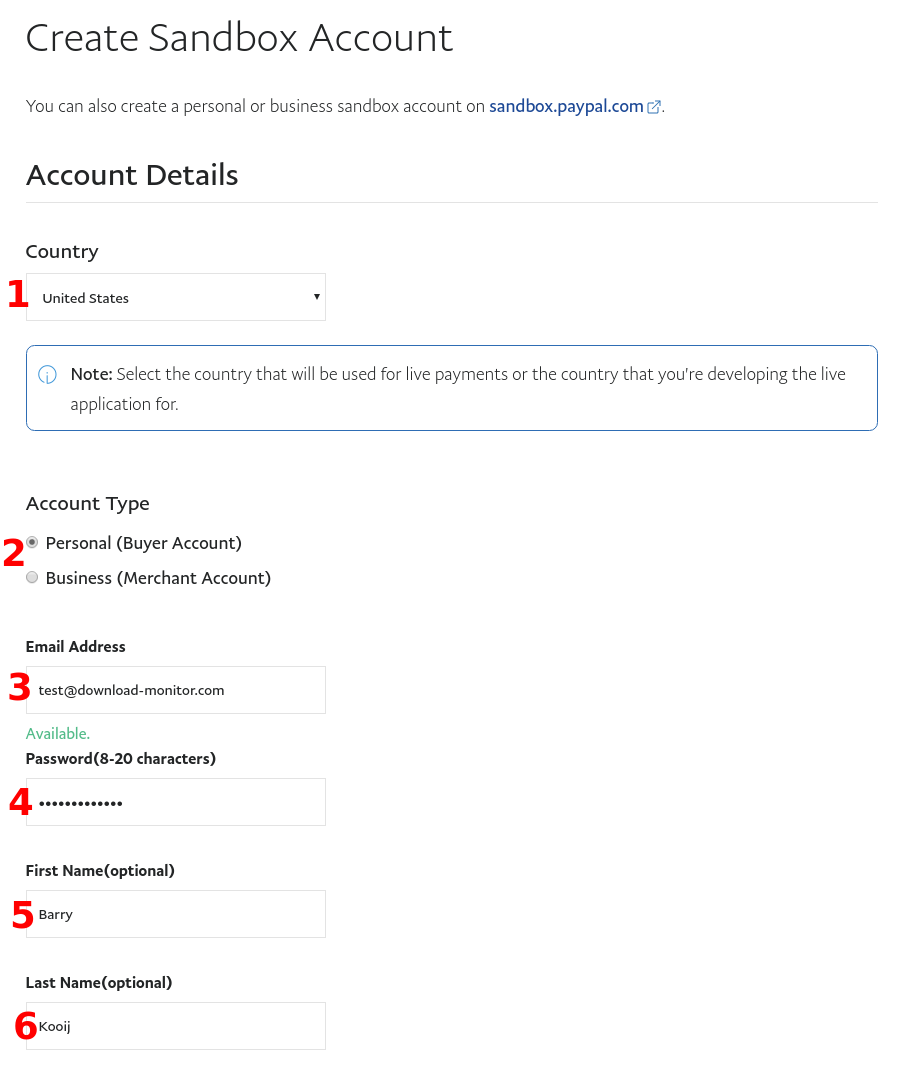Click the info icon in the Note box
The height and width of the screenshot is (1065, 900).
tap(47, 375)
